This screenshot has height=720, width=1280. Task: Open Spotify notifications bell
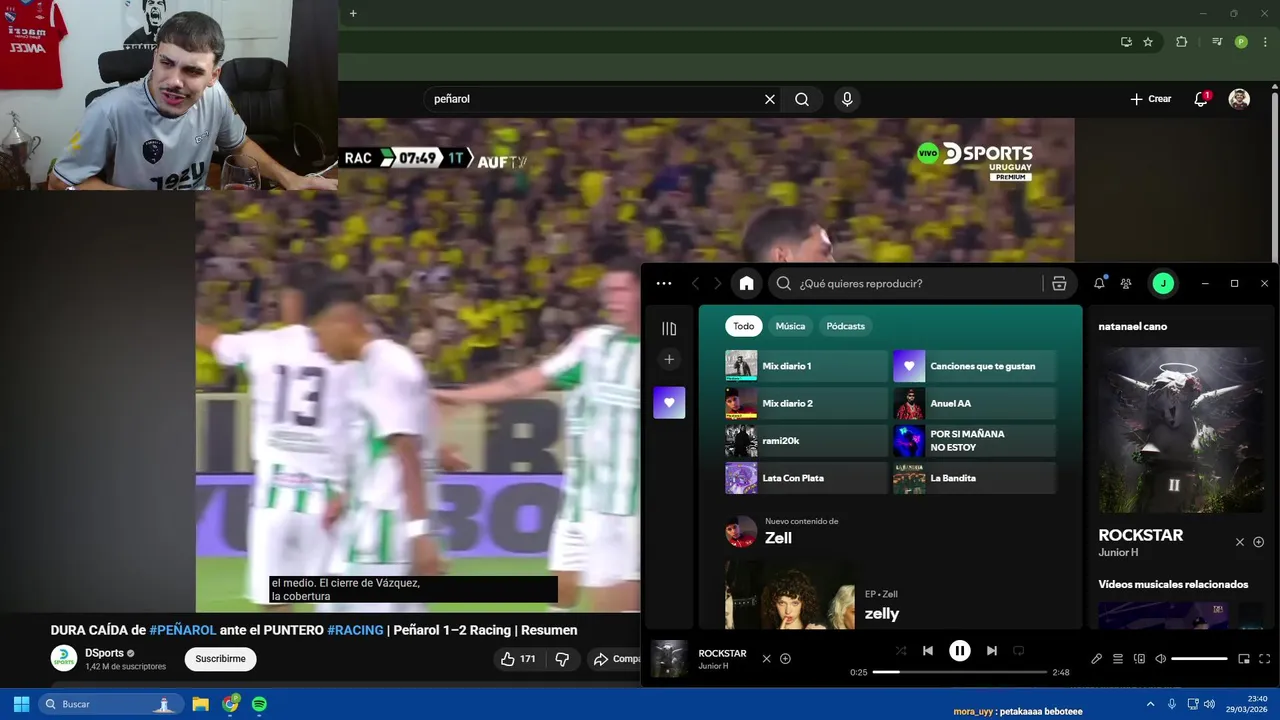click(x=1099, y=284)
